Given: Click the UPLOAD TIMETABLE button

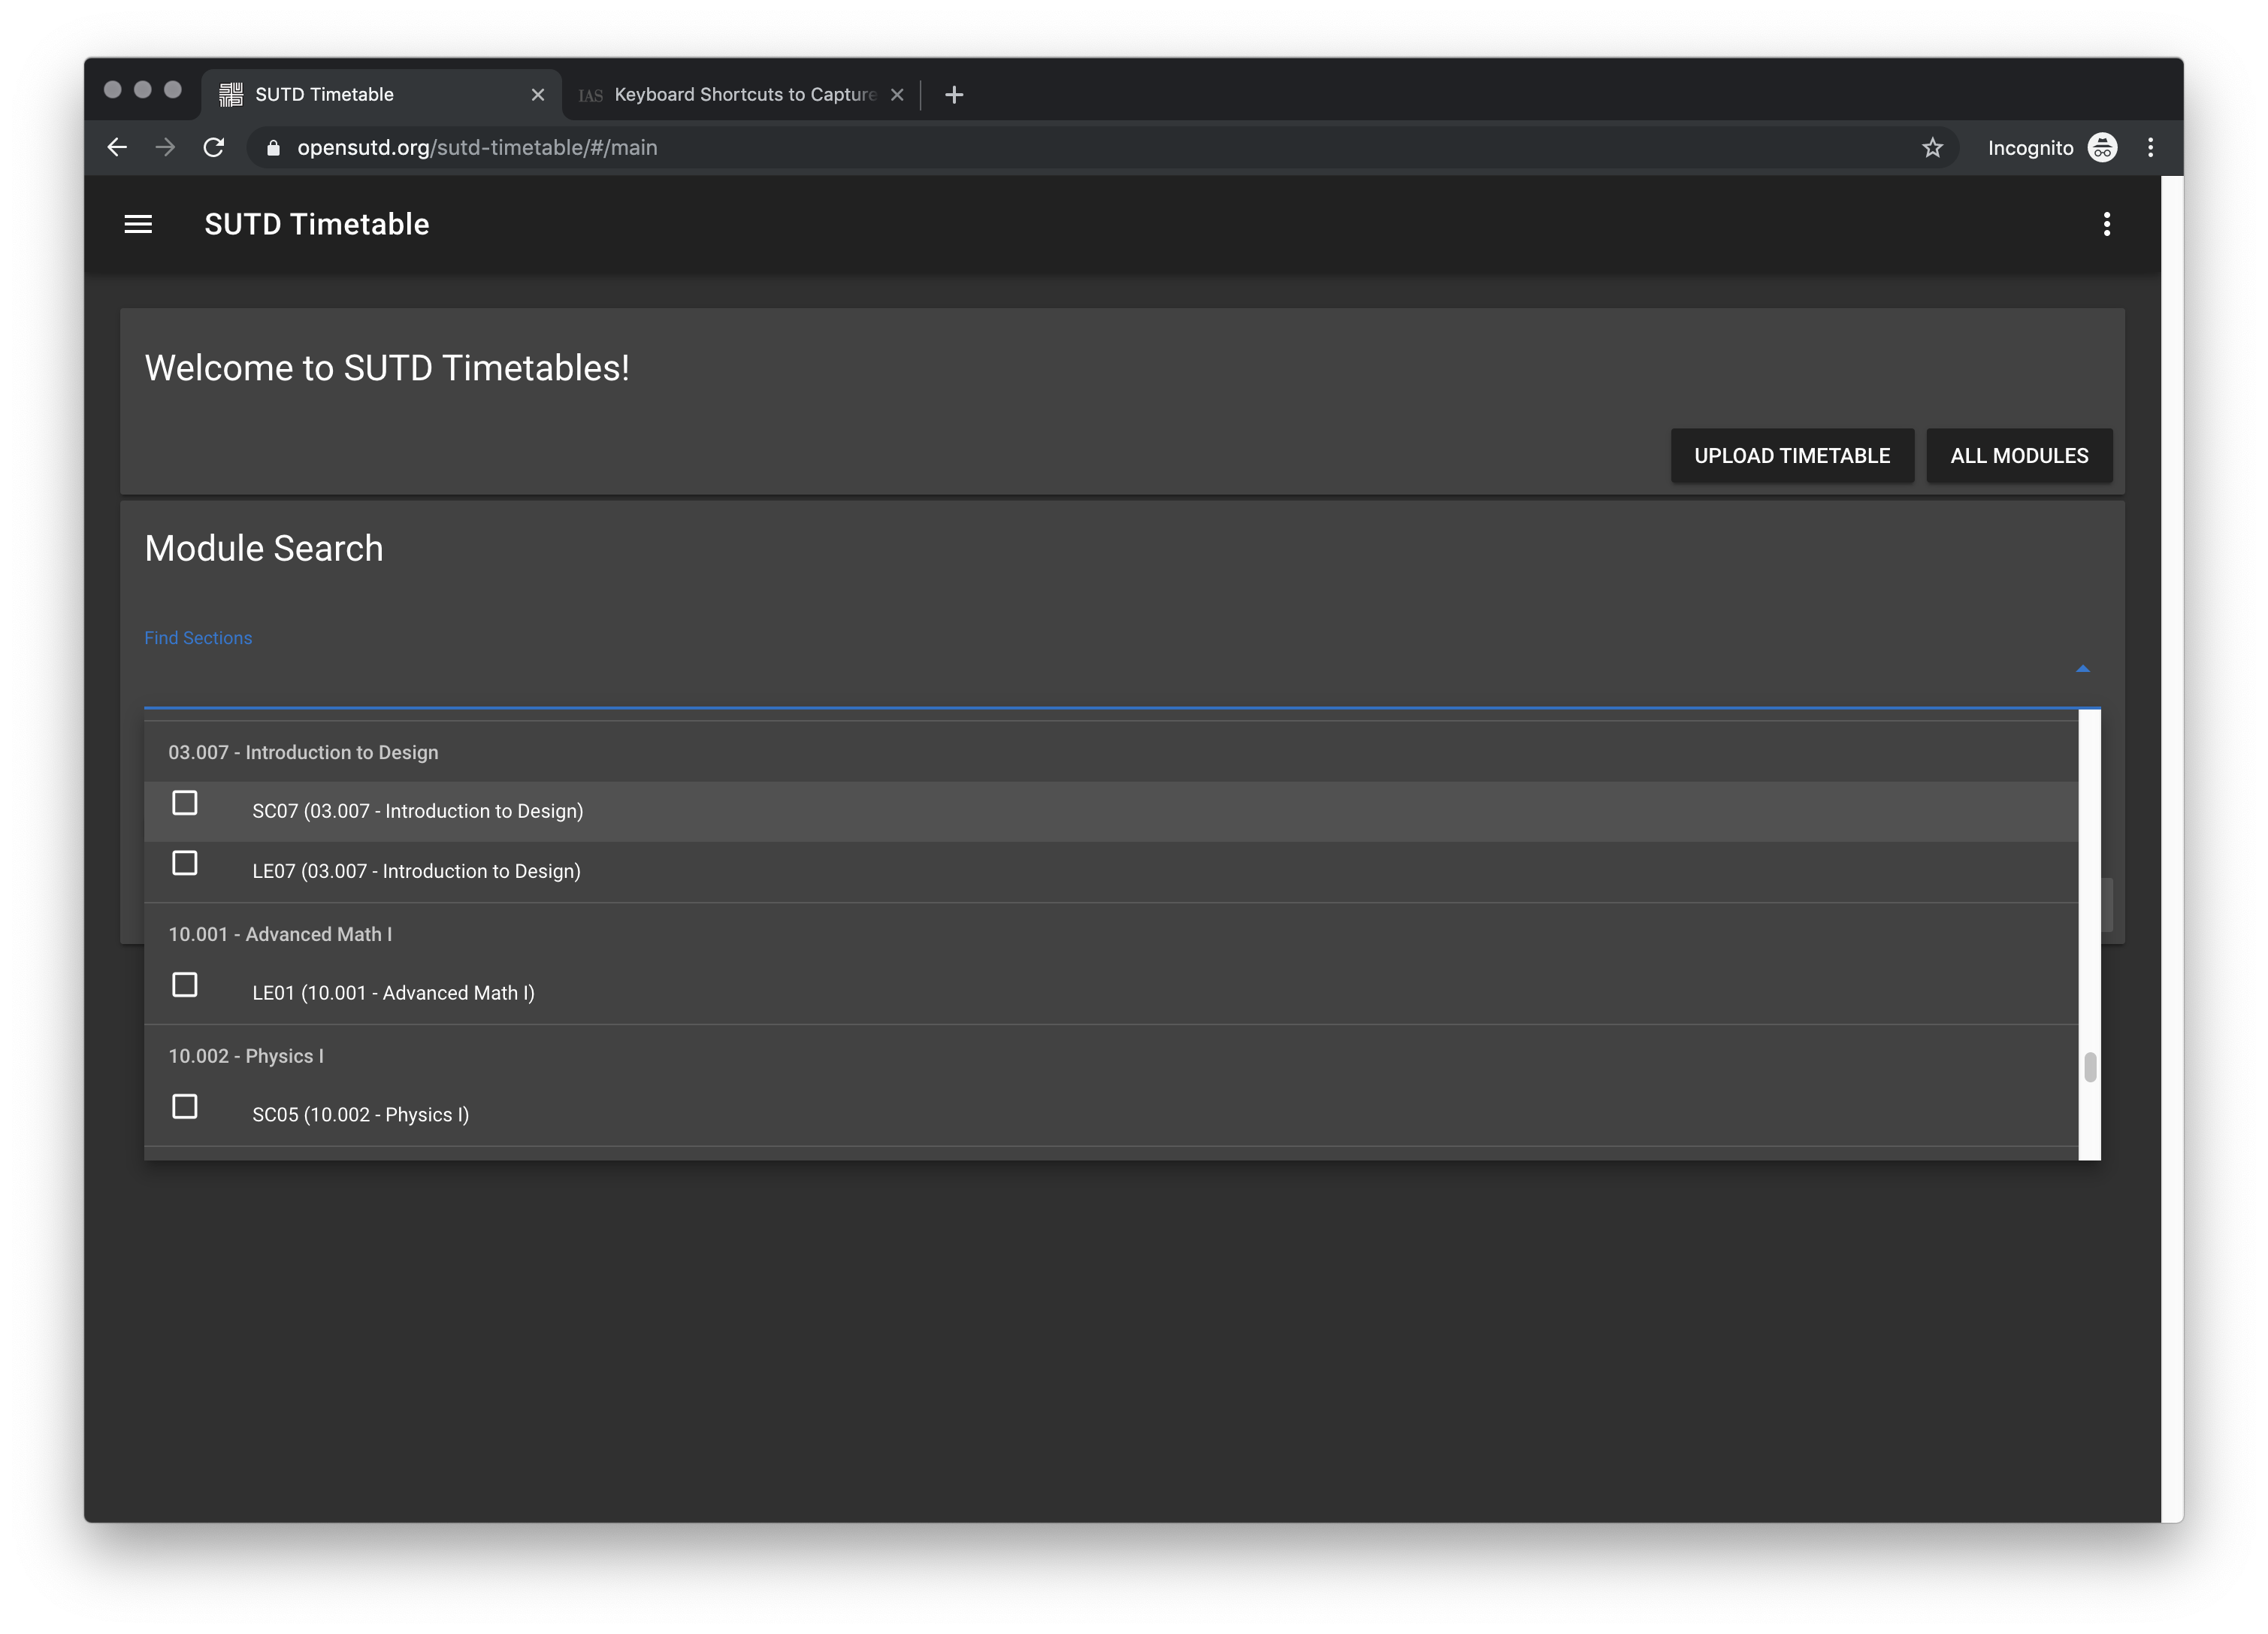Looking at the screenshot, I should [1791, 456].
